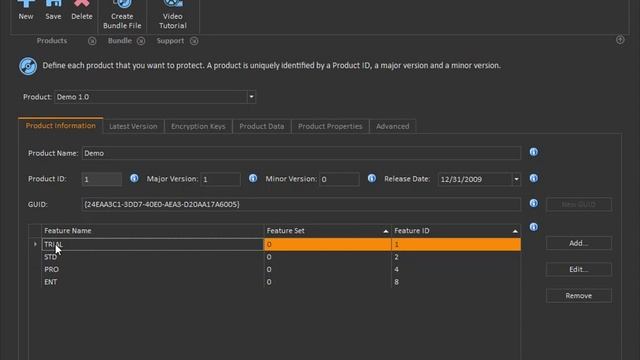This screenshot has height=360, width=640.
Task: Collapse the Bundle ribbon group
Action: (x=141, y=41)
